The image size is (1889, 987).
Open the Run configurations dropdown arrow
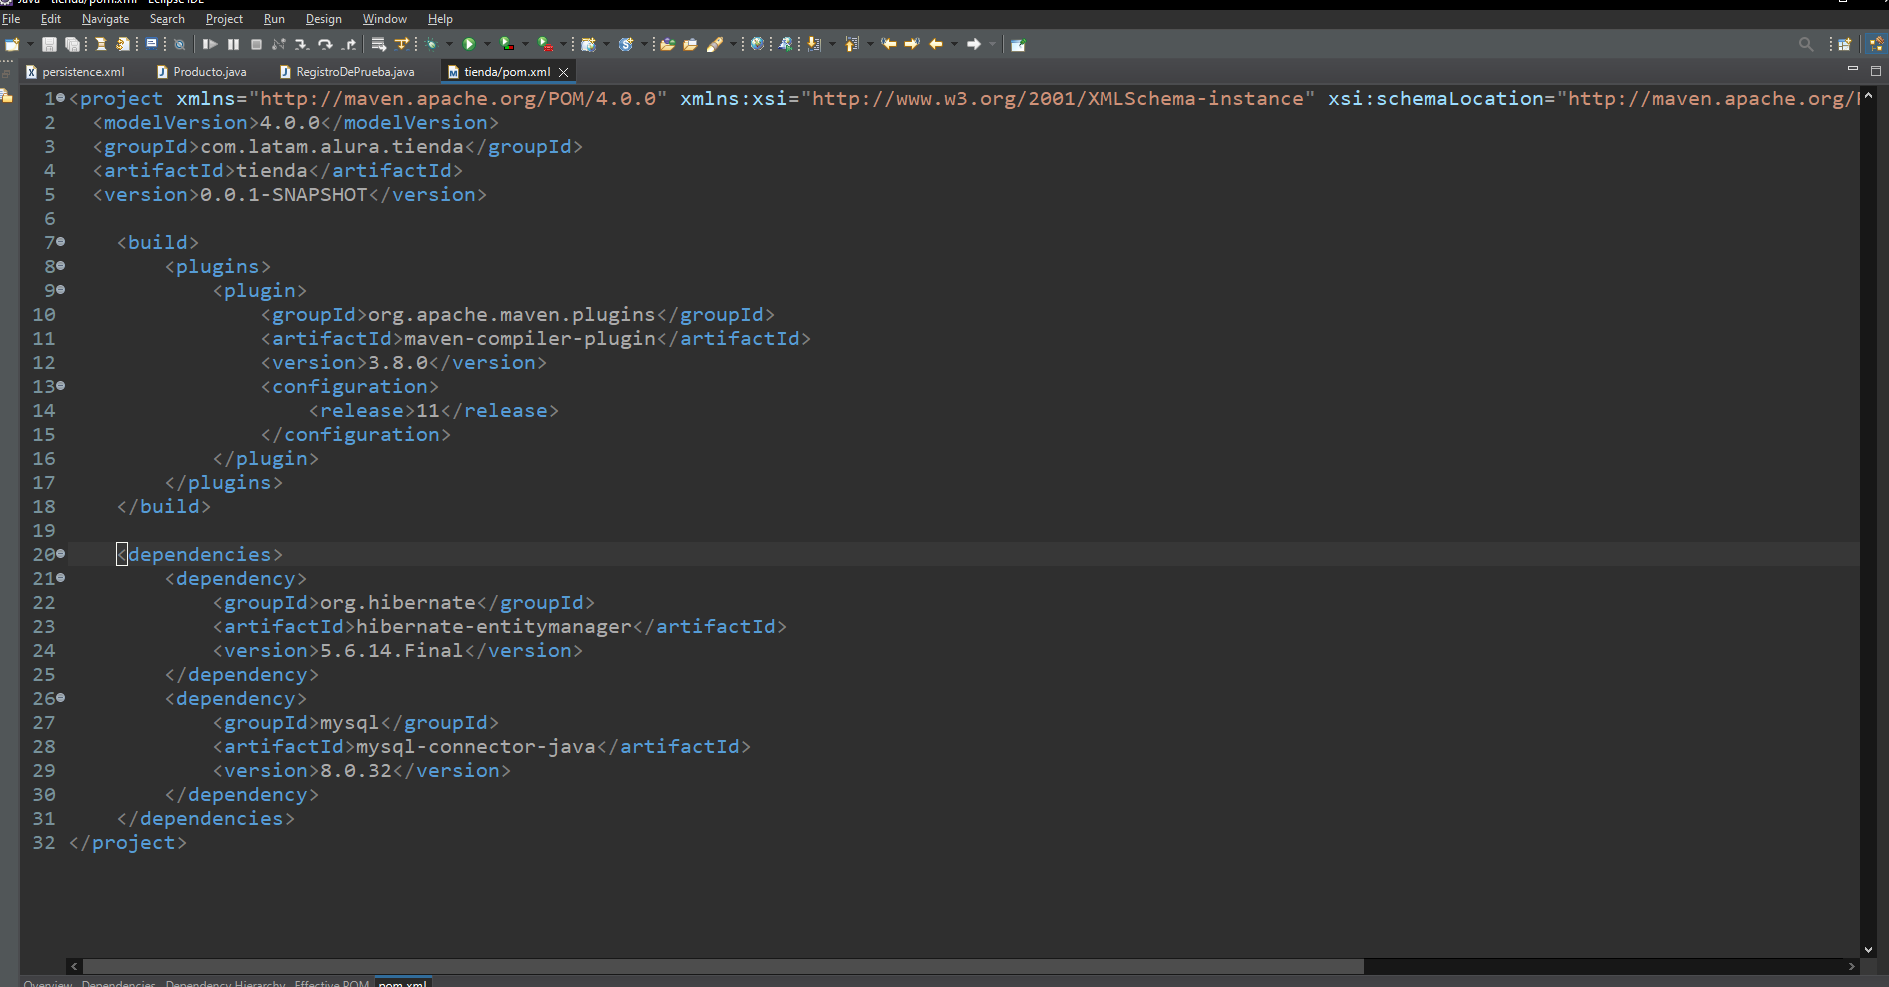click(487, 44)
